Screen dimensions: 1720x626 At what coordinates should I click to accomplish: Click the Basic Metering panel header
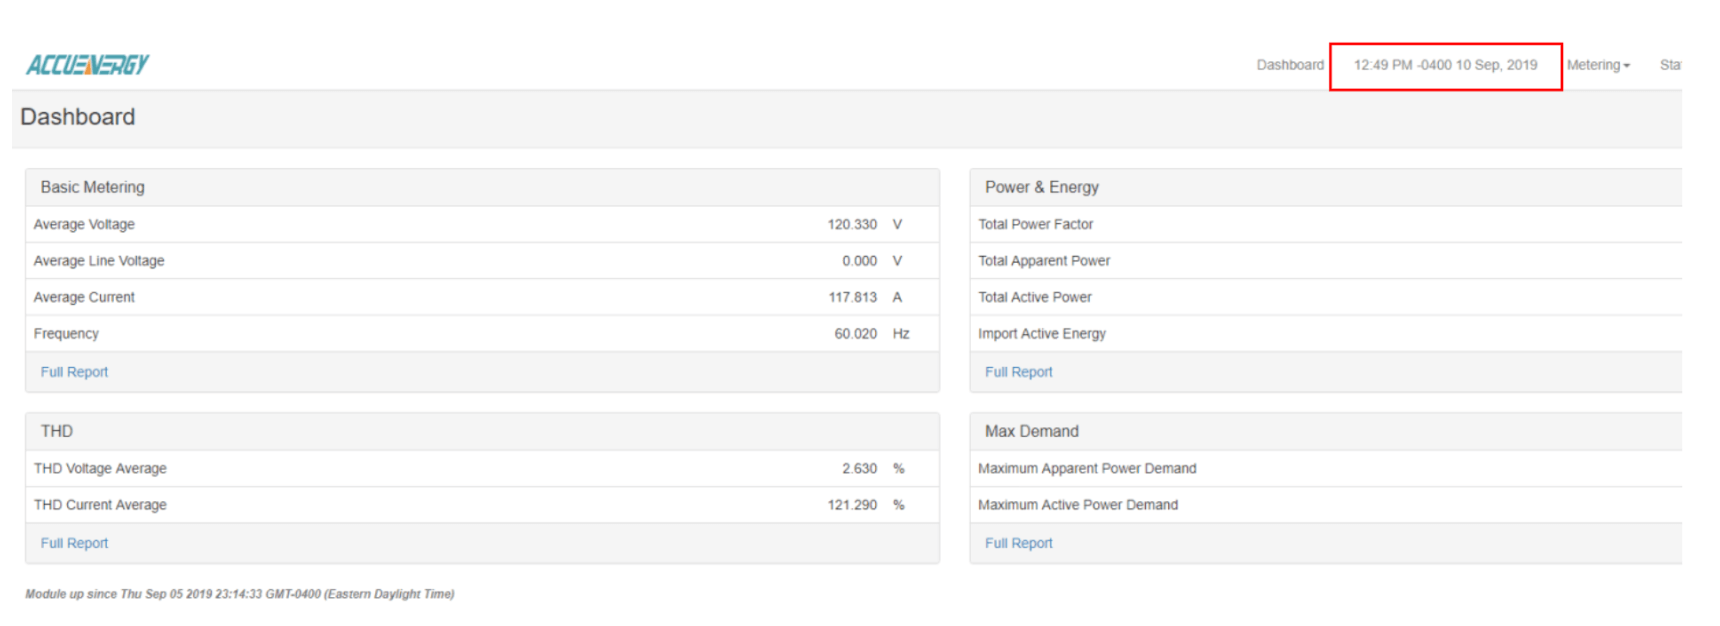click(x=92, y=187)
